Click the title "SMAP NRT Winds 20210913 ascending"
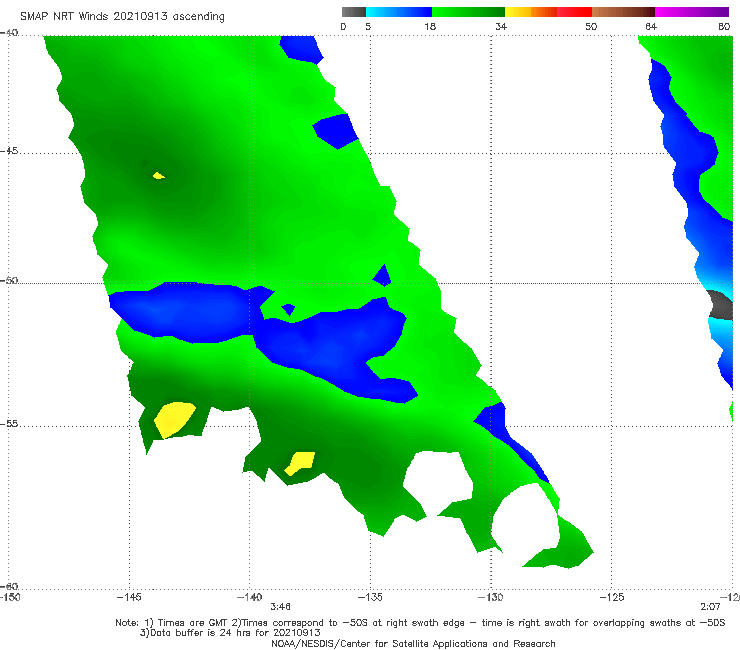This screenshot has width=740, height=650. (x=122, y=16)
